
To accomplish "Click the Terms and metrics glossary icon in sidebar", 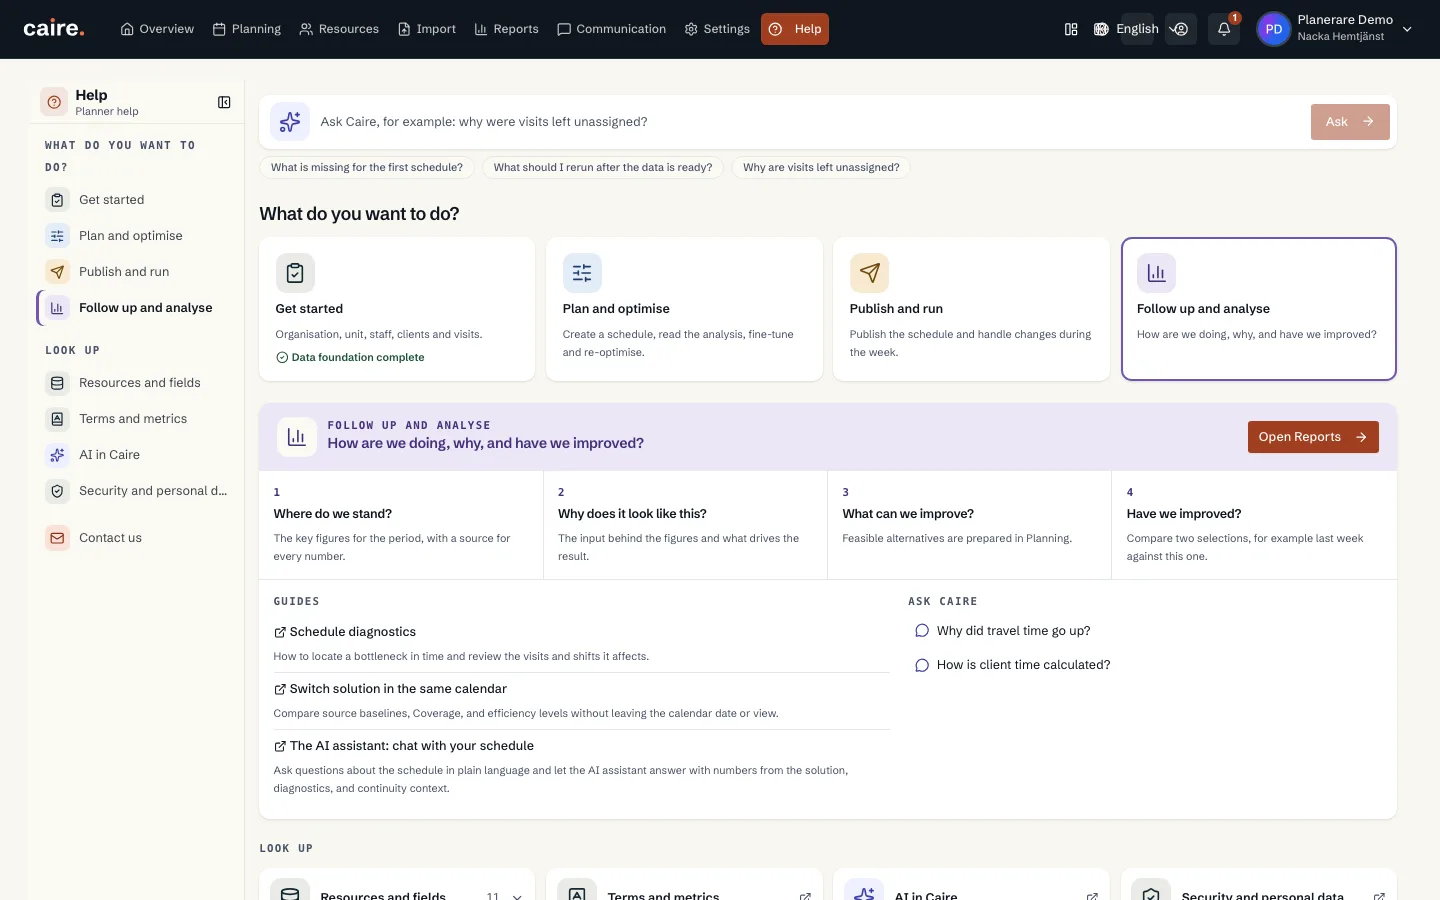I will point(57,419).
